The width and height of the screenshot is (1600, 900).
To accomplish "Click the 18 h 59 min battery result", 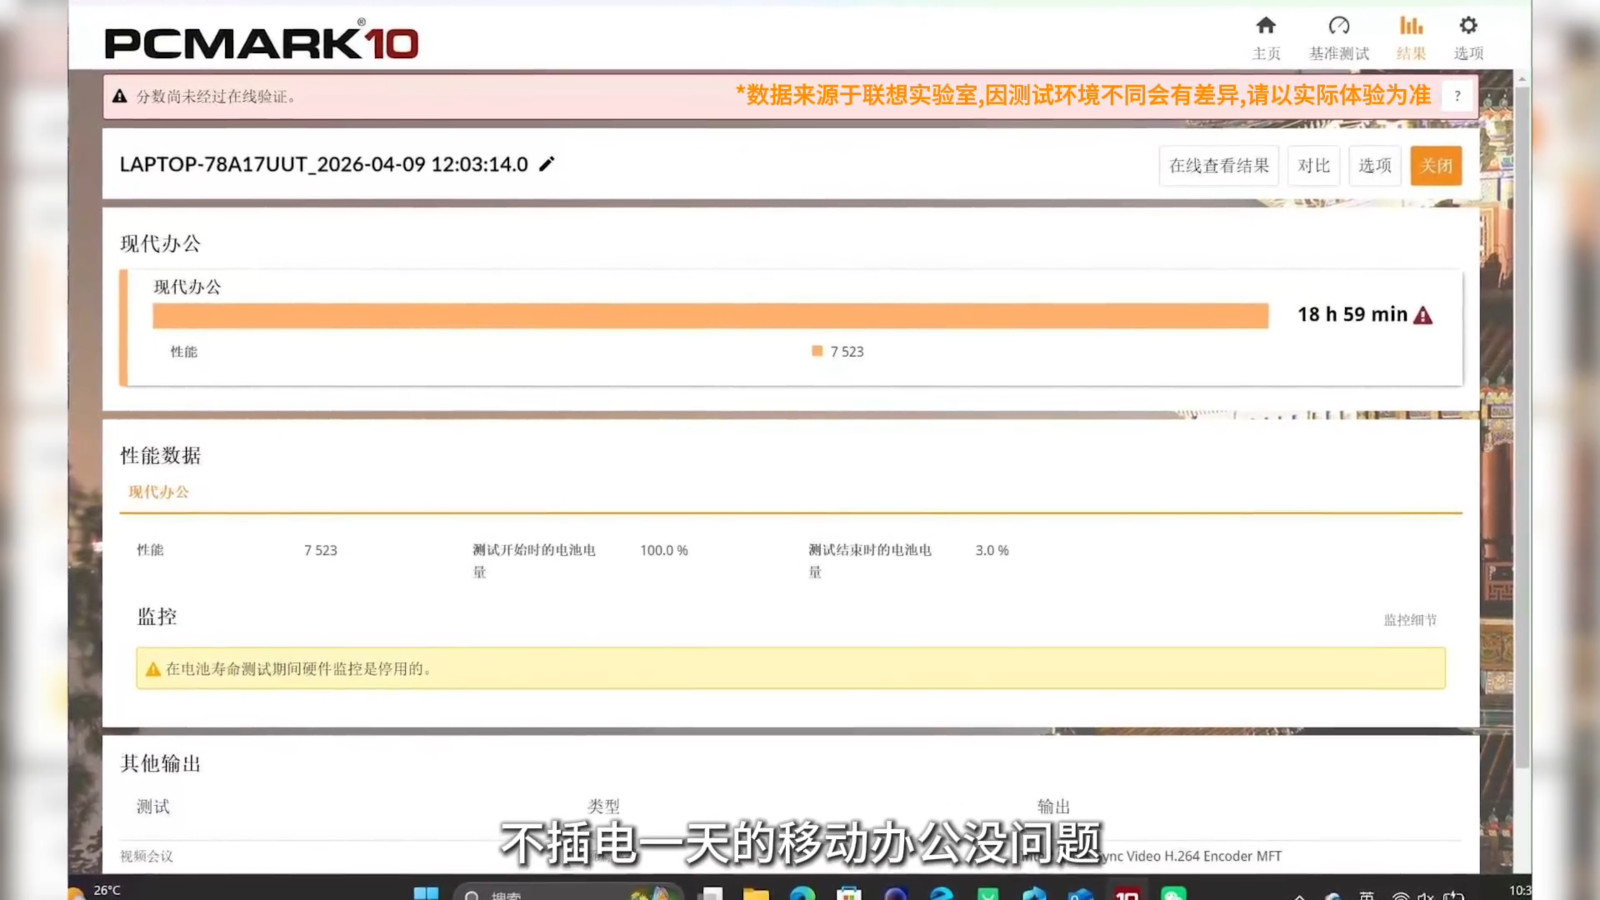I will 1352,315.
